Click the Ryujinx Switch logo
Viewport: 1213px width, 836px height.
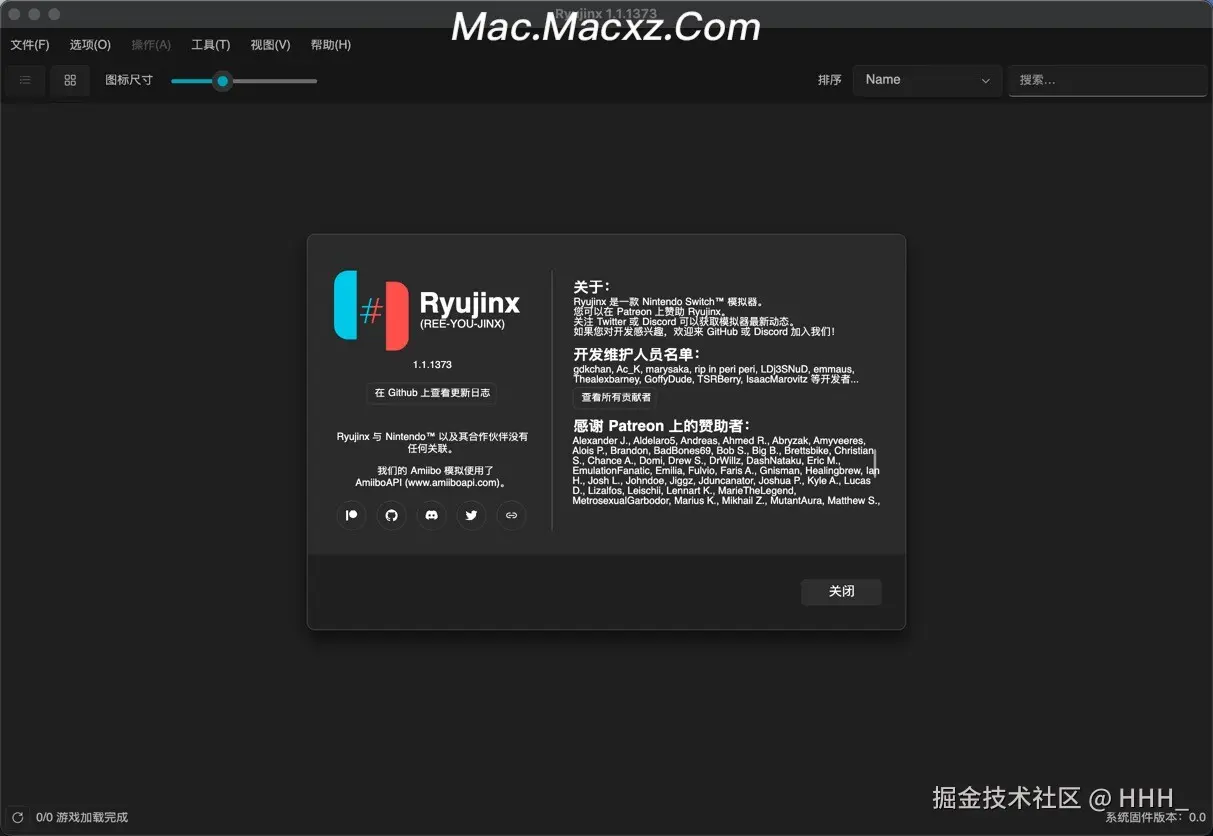click(371, 310)
